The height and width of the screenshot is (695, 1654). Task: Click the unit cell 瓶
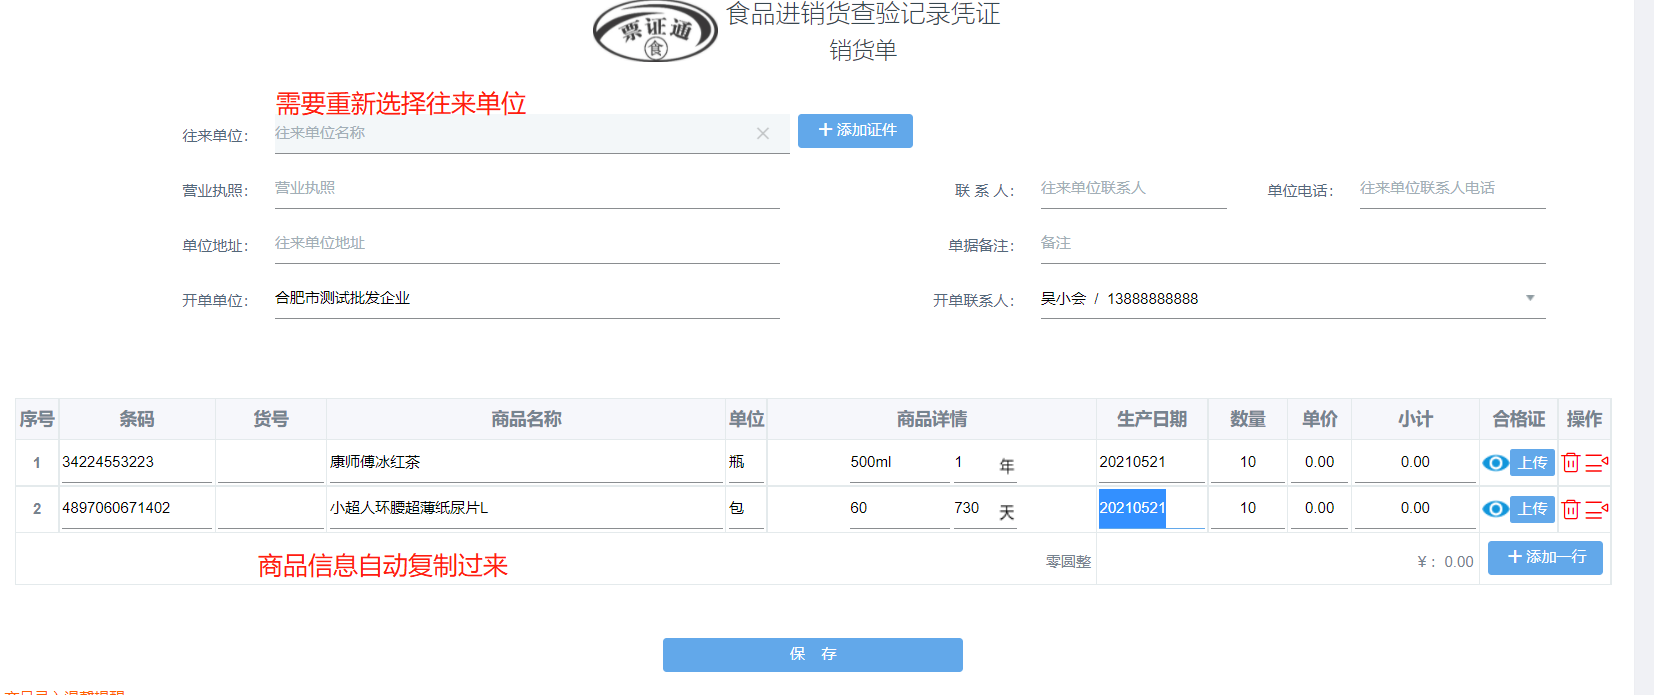(x=746, y=462)
